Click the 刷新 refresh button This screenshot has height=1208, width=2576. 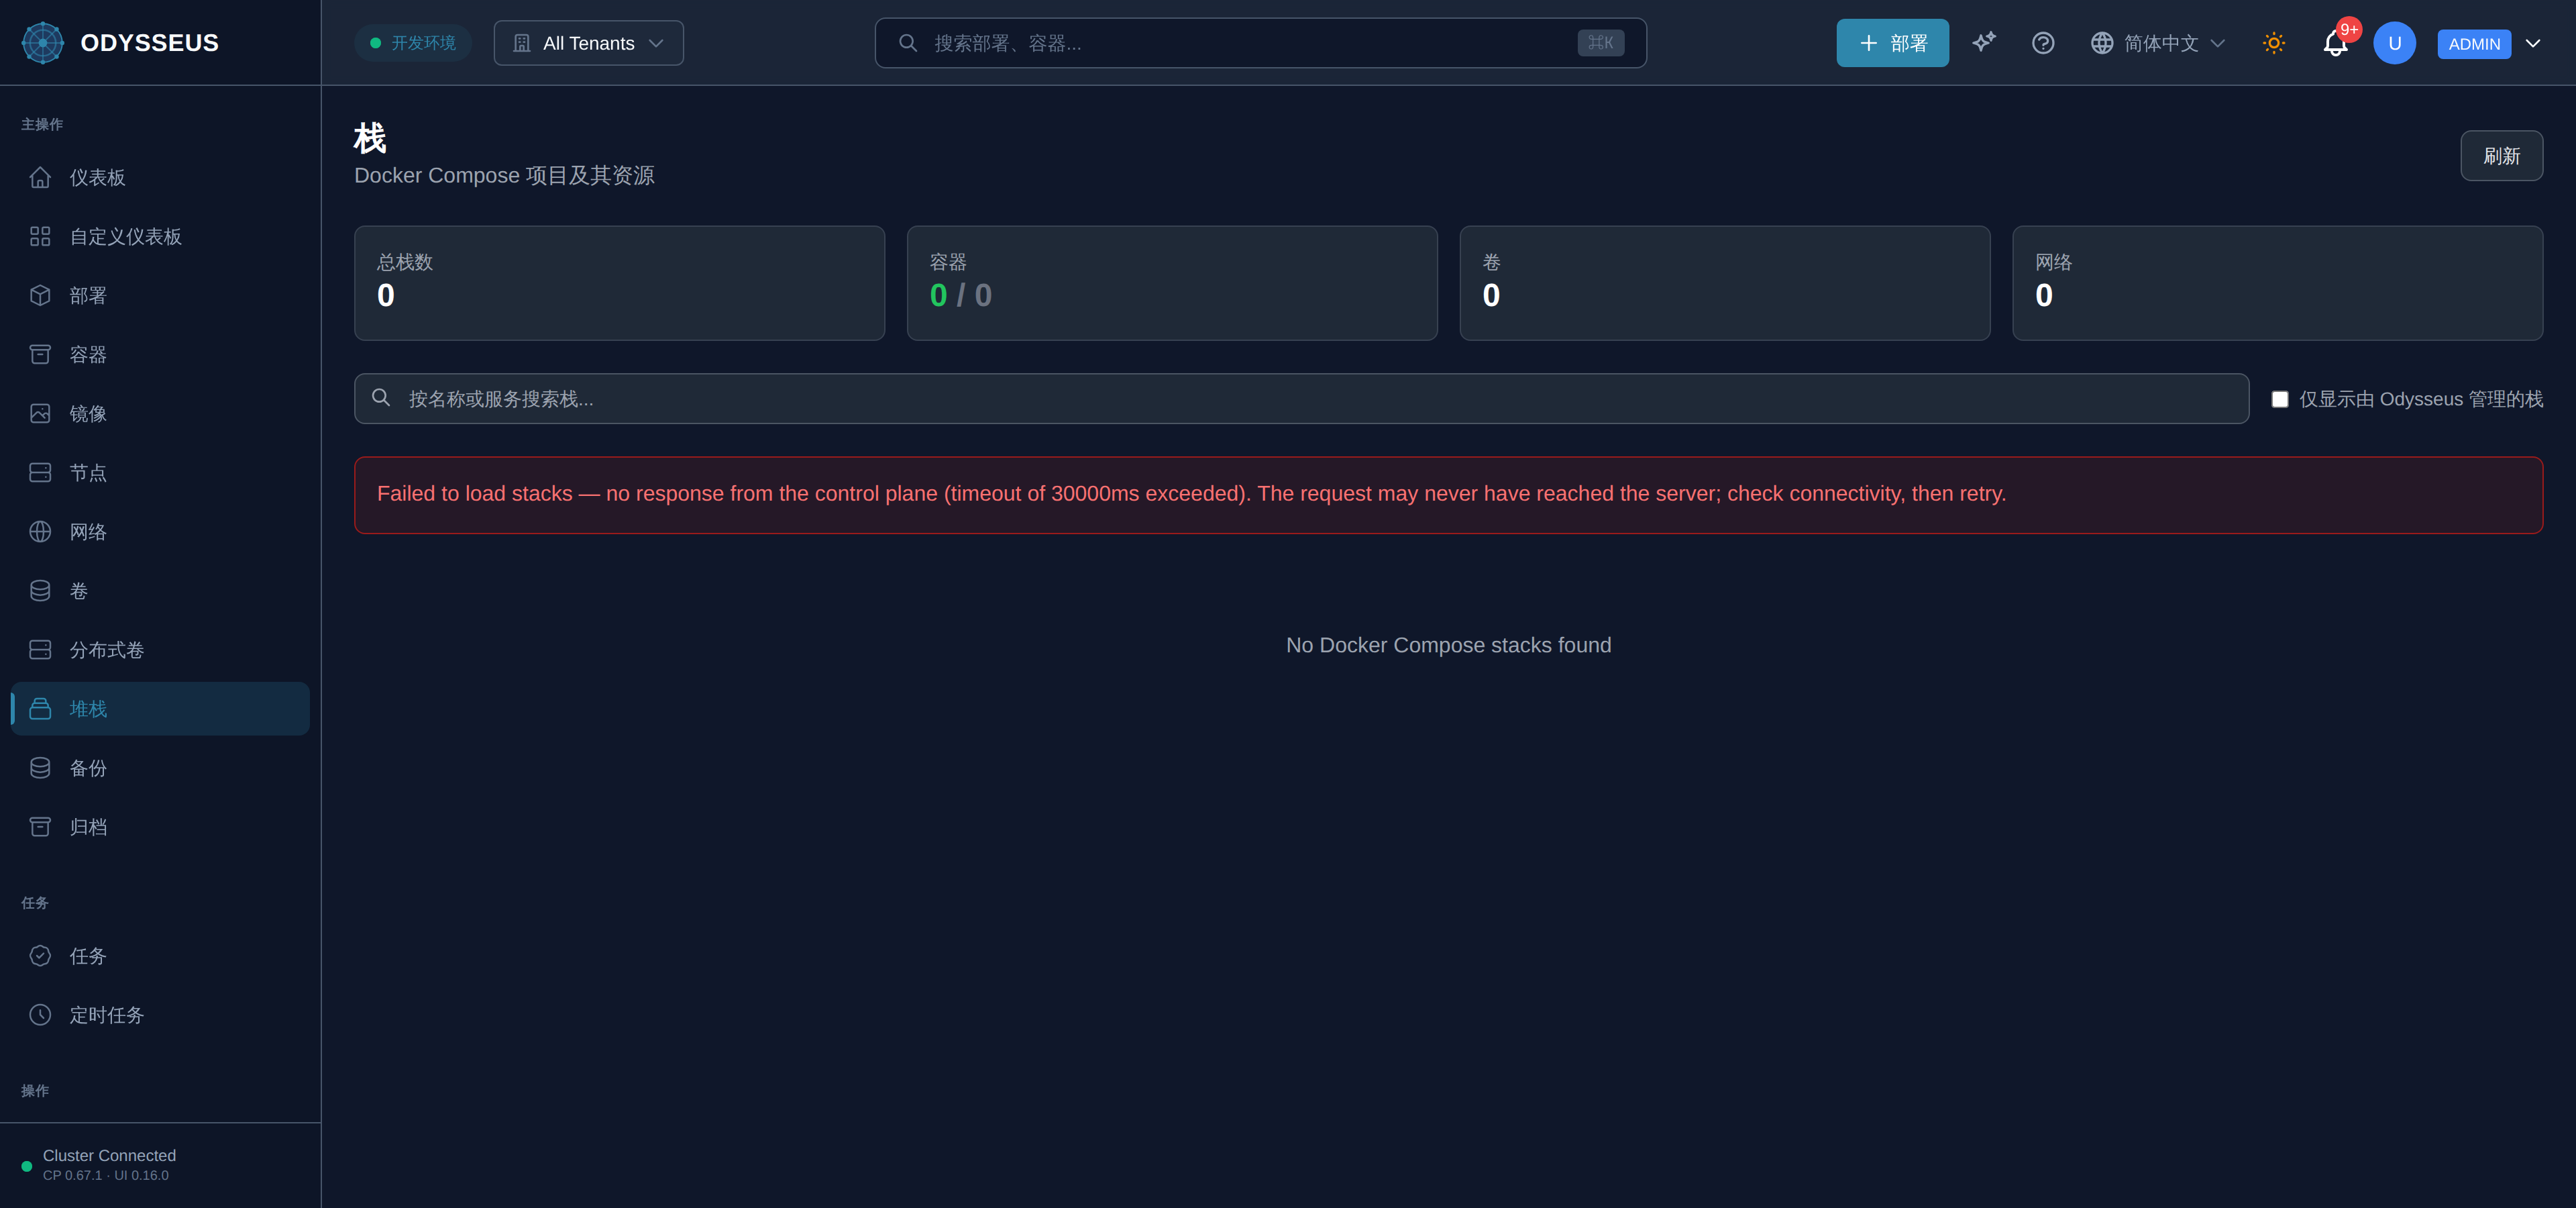point(2501,156)
